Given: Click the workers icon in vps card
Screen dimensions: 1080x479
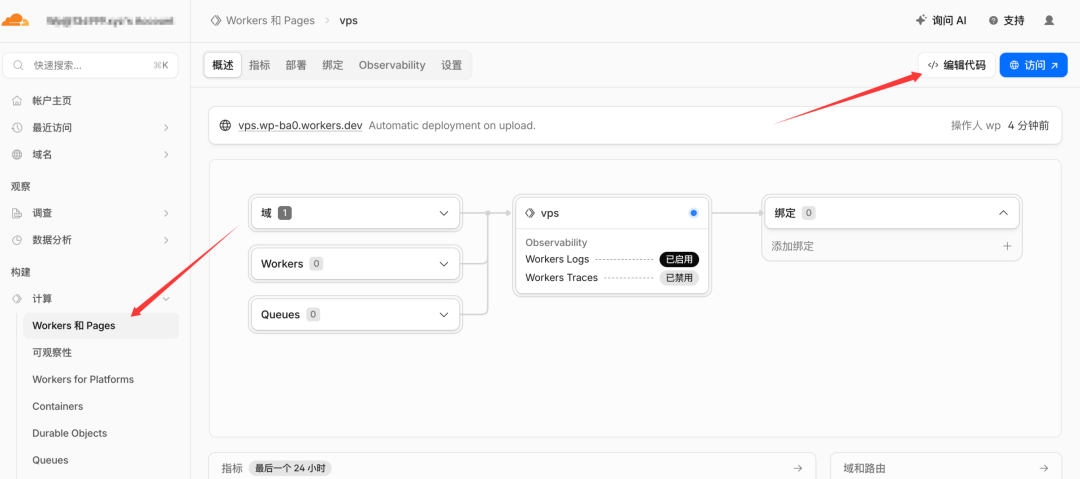Looking at the screenshot, I should click(x=530, y=214).
